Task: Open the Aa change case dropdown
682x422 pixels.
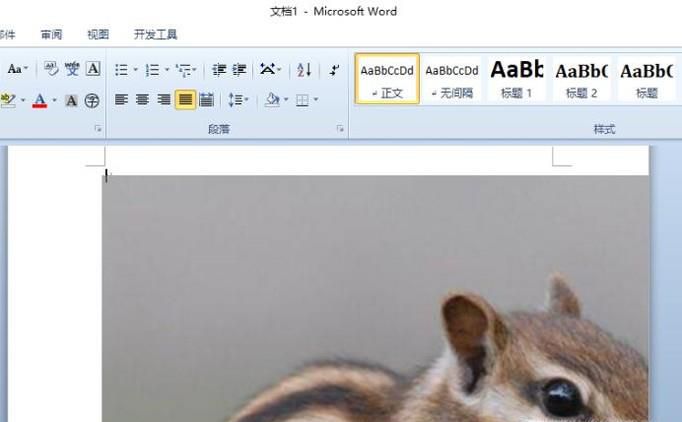Action: [18, 69]
